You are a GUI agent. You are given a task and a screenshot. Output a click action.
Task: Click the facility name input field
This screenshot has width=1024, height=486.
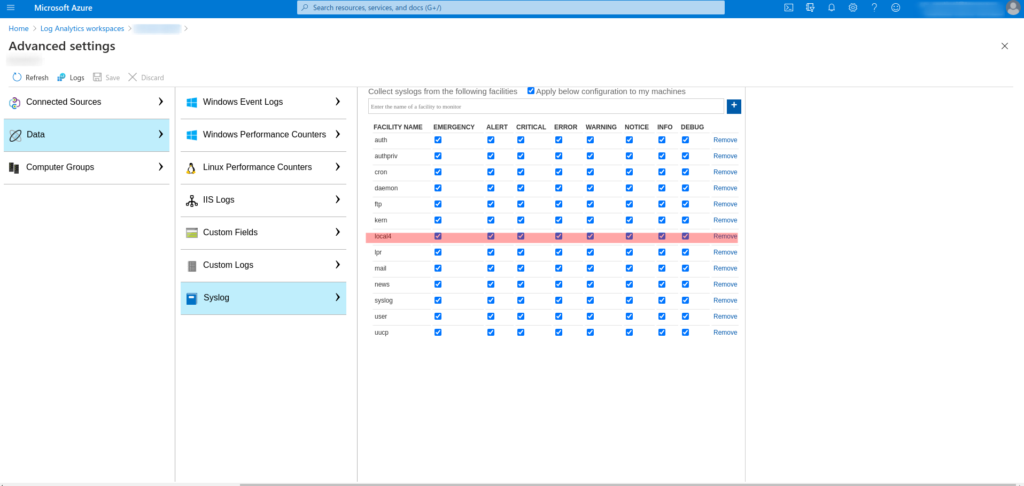546,106
